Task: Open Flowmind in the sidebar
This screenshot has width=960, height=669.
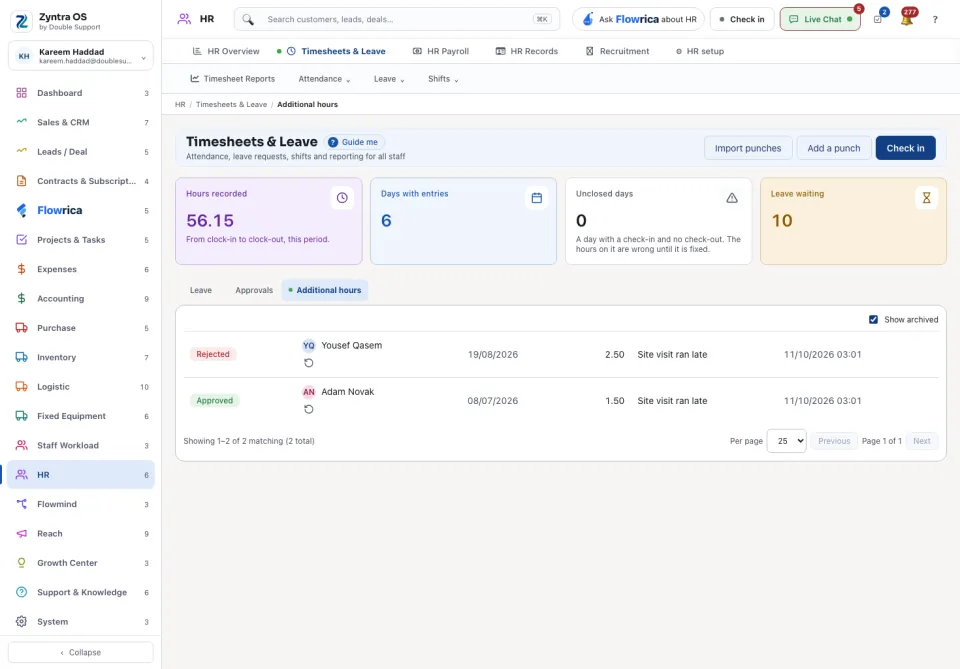Action: (x=81, y=504)
